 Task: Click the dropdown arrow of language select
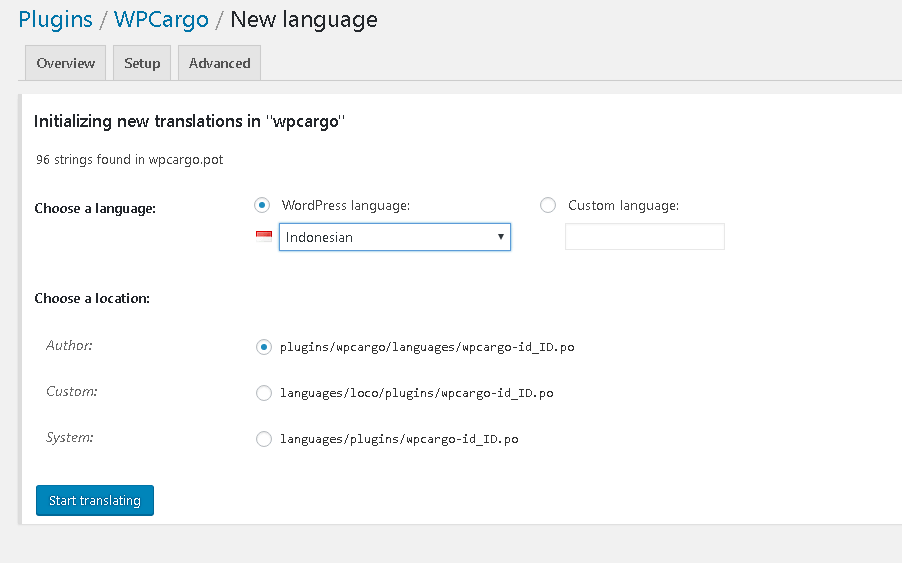pos(500,237)
